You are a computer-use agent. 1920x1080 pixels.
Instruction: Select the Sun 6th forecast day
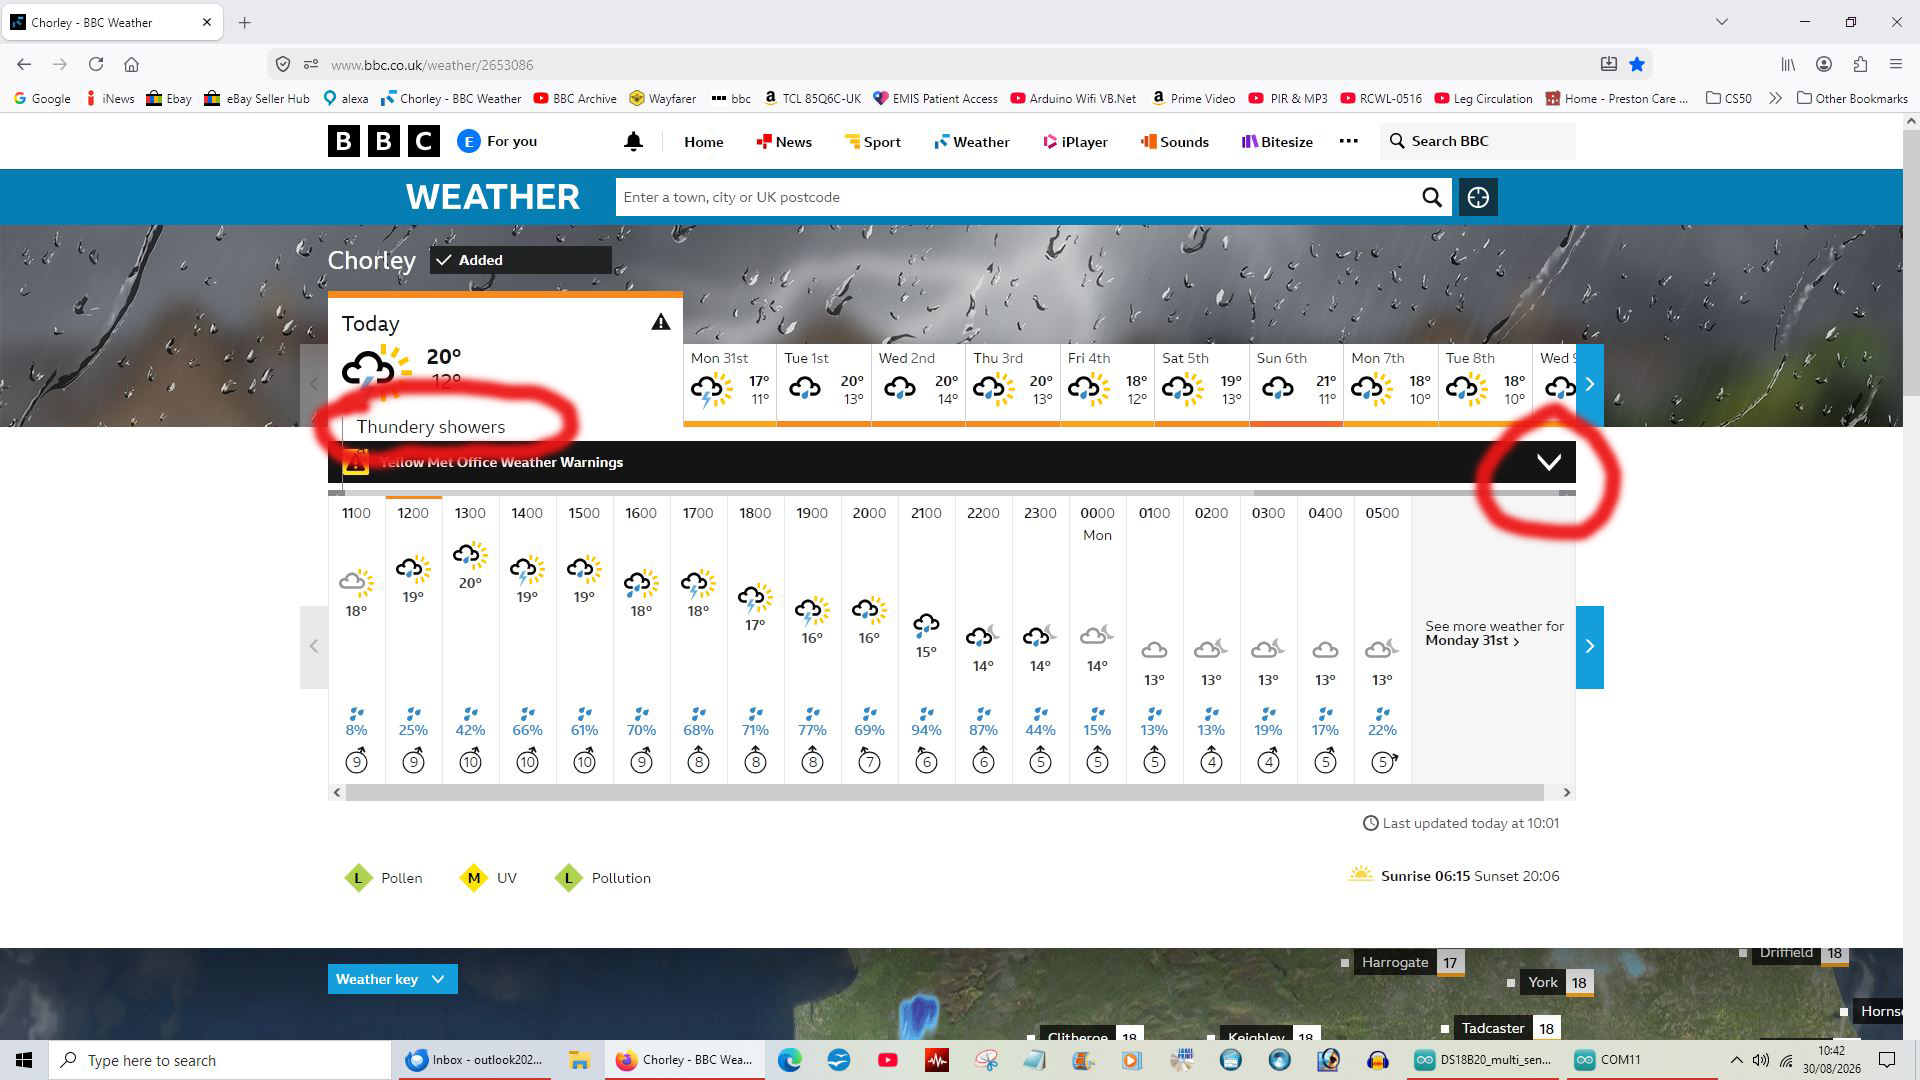coord(1296,385)
